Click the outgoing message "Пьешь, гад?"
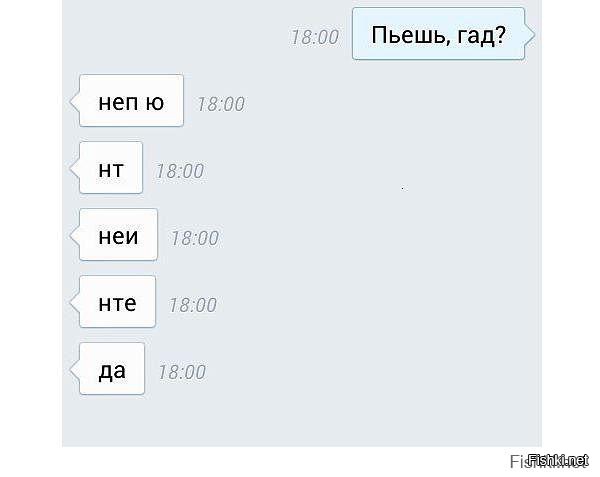Screen dimensions: 600x477 [438, 34]
